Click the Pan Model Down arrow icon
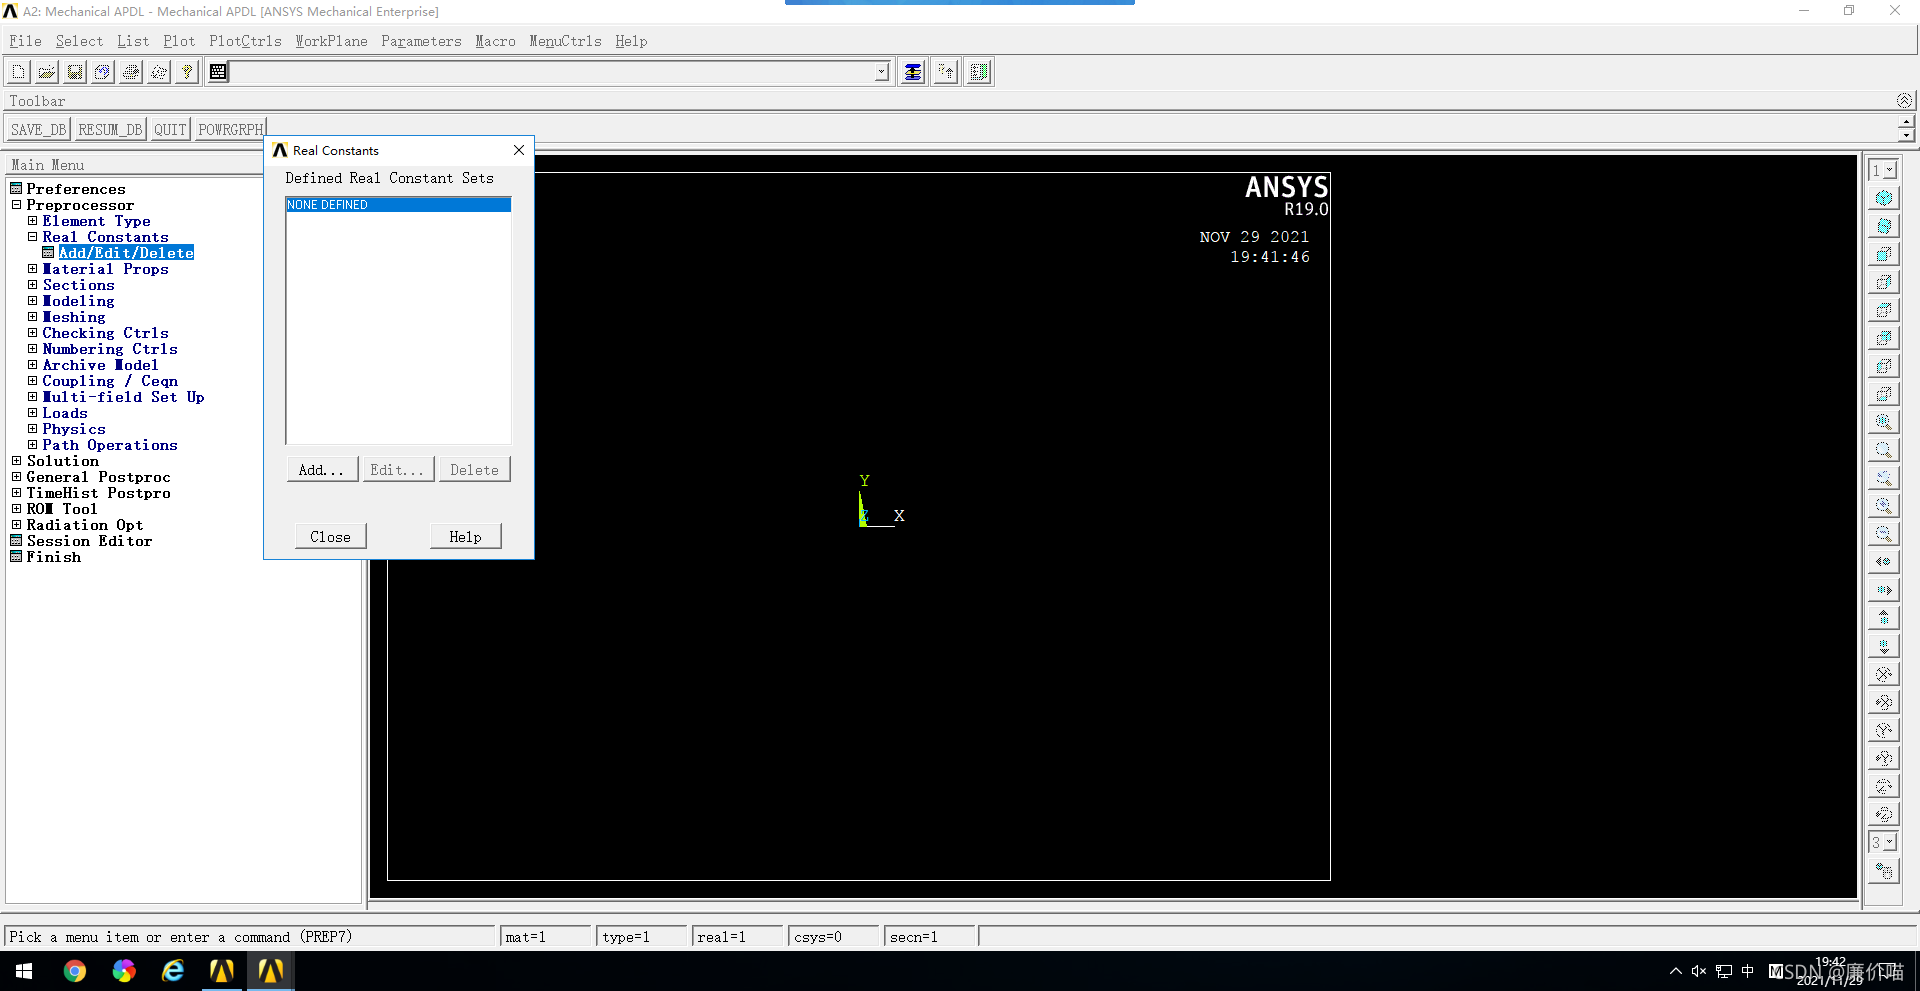The width and height of the screenshot is (1920, 991). pos(1884,646)
